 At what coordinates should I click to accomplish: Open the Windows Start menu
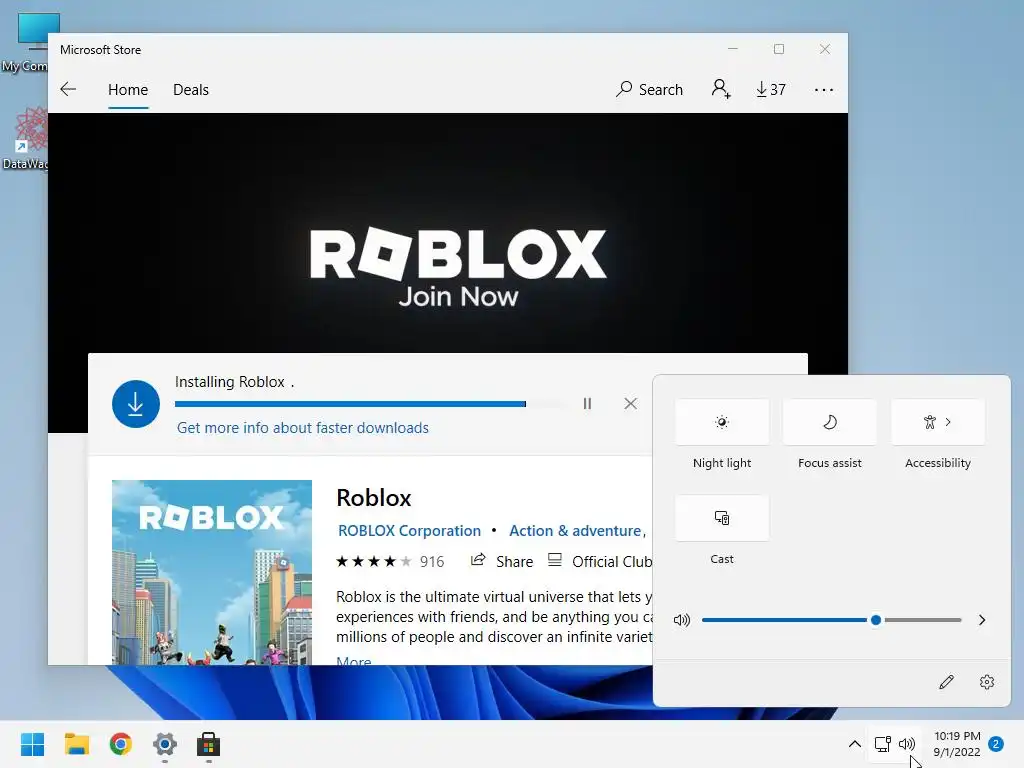[x=33, y=744]
